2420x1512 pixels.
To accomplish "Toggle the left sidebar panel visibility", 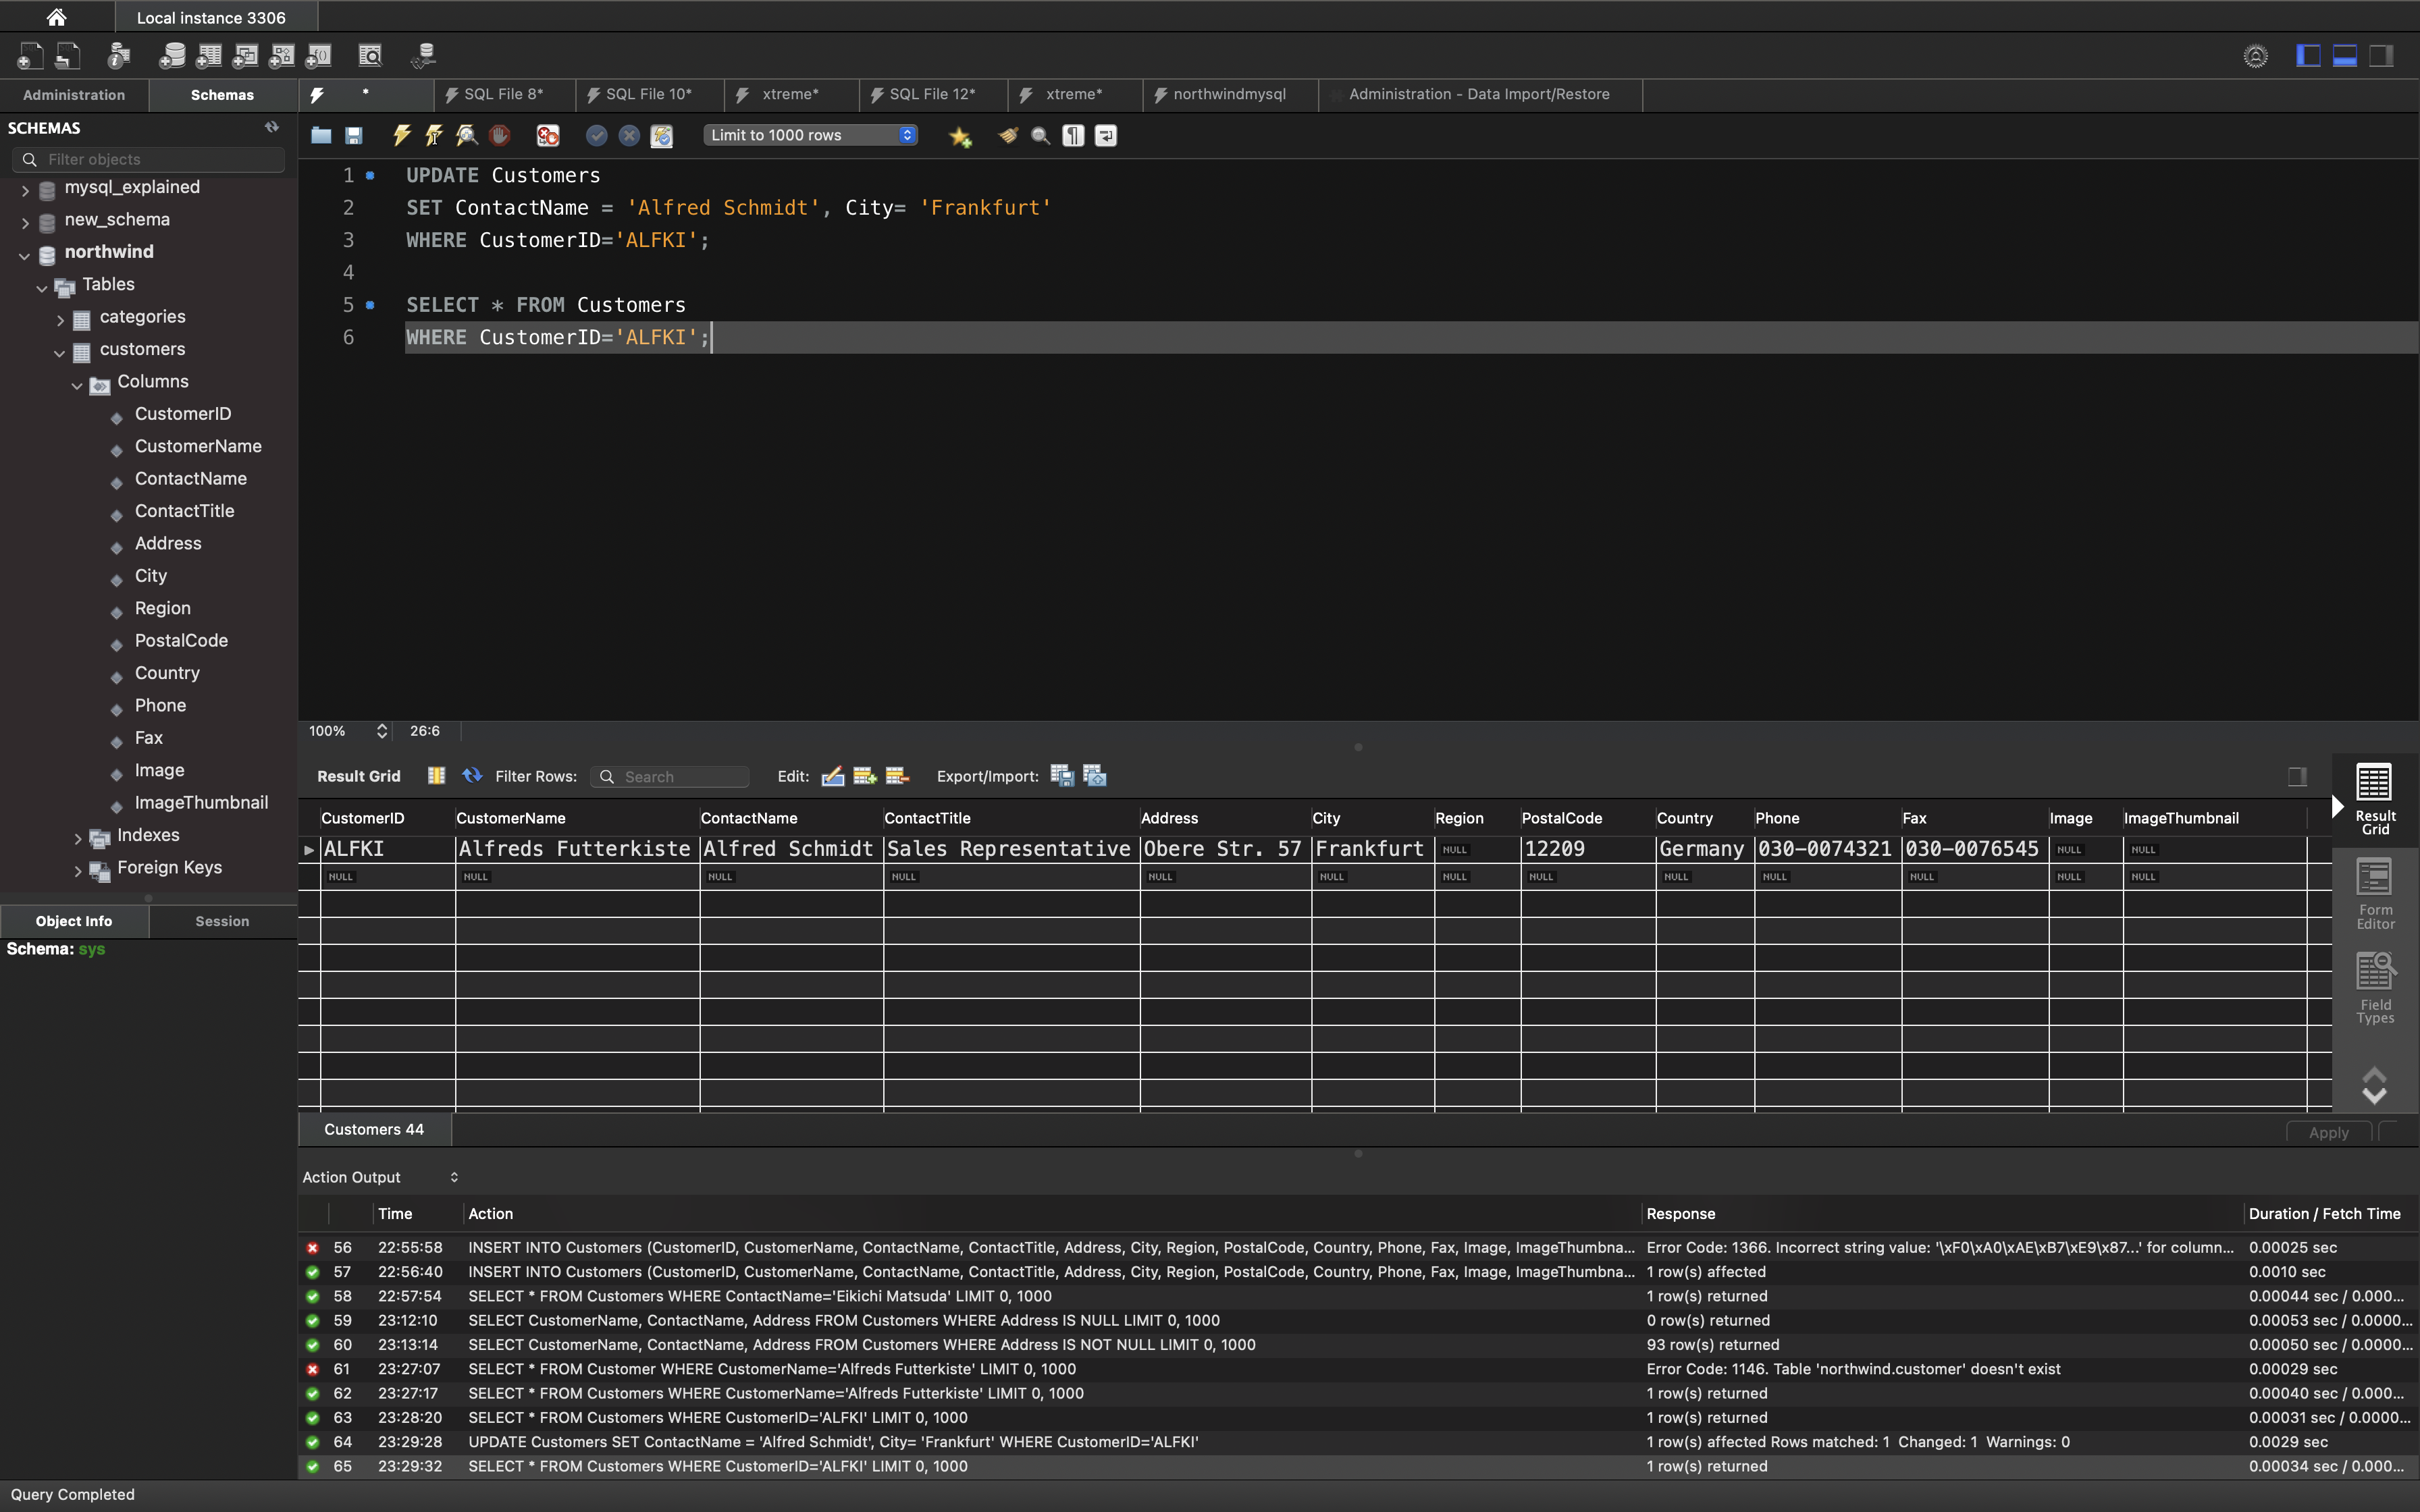I will [2308, 56].
